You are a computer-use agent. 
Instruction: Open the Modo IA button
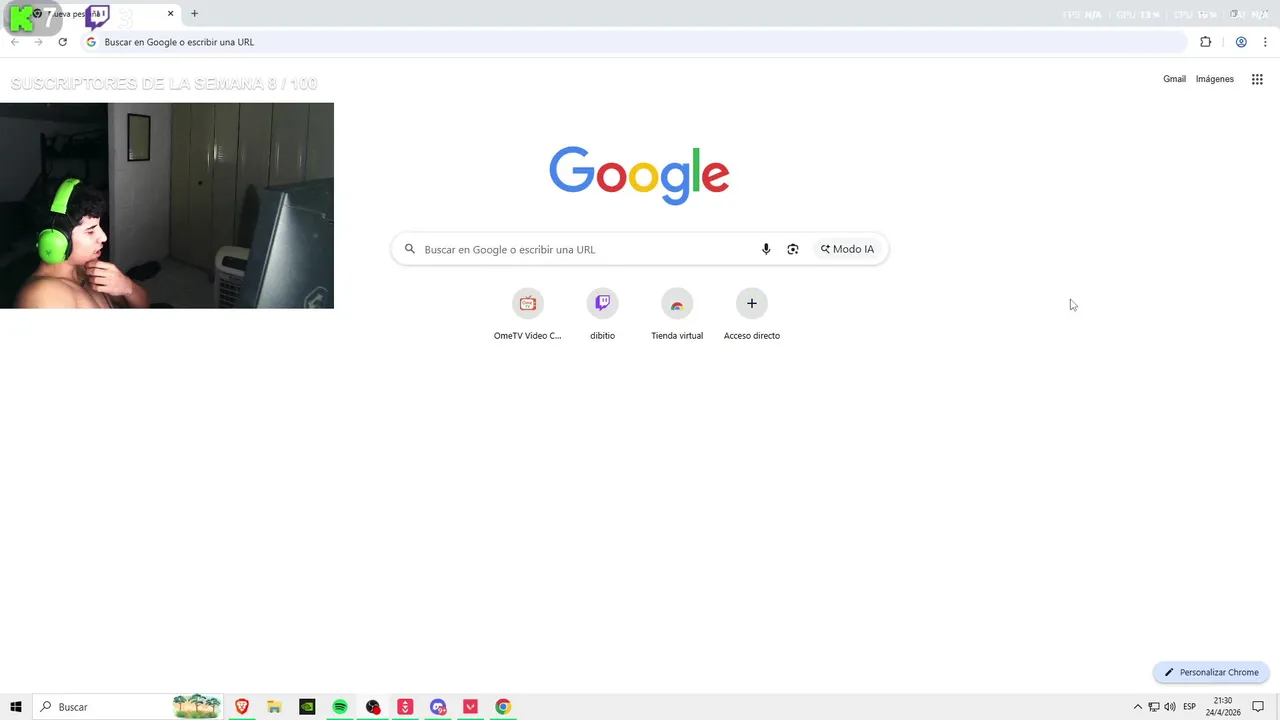847,249
